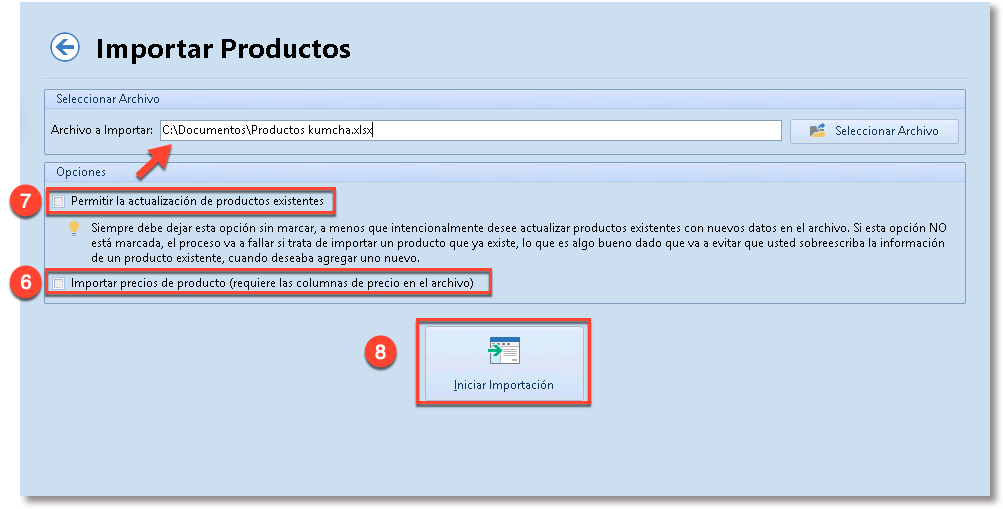Viewport: 1003px width, 509px height.
Task: Check Importar precios de producto option
Action: [x=59, y=283]
